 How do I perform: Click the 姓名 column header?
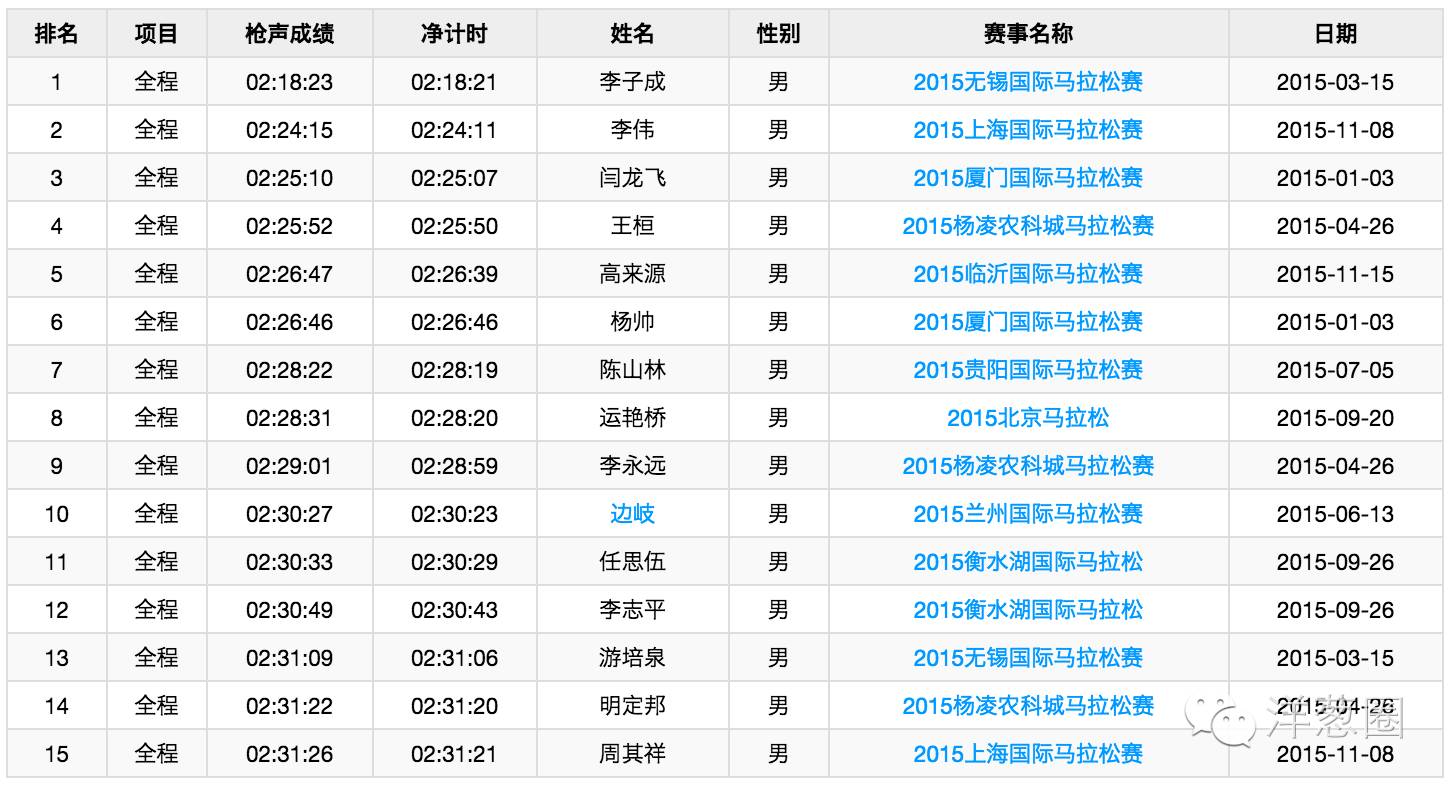(632, 34)
